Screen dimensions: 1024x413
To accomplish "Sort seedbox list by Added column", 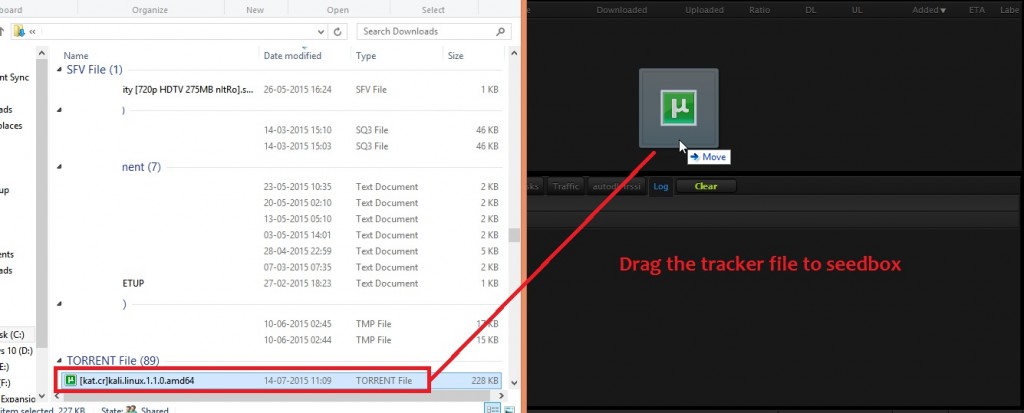I will pyautogui.click(x=929, y=10).
